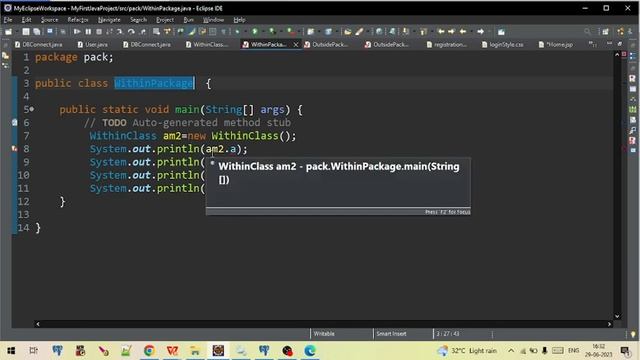The height and width of the screenshot is (360, 640).
Task: Click the green Debug launch icon
Action: [x=237, y=31]
